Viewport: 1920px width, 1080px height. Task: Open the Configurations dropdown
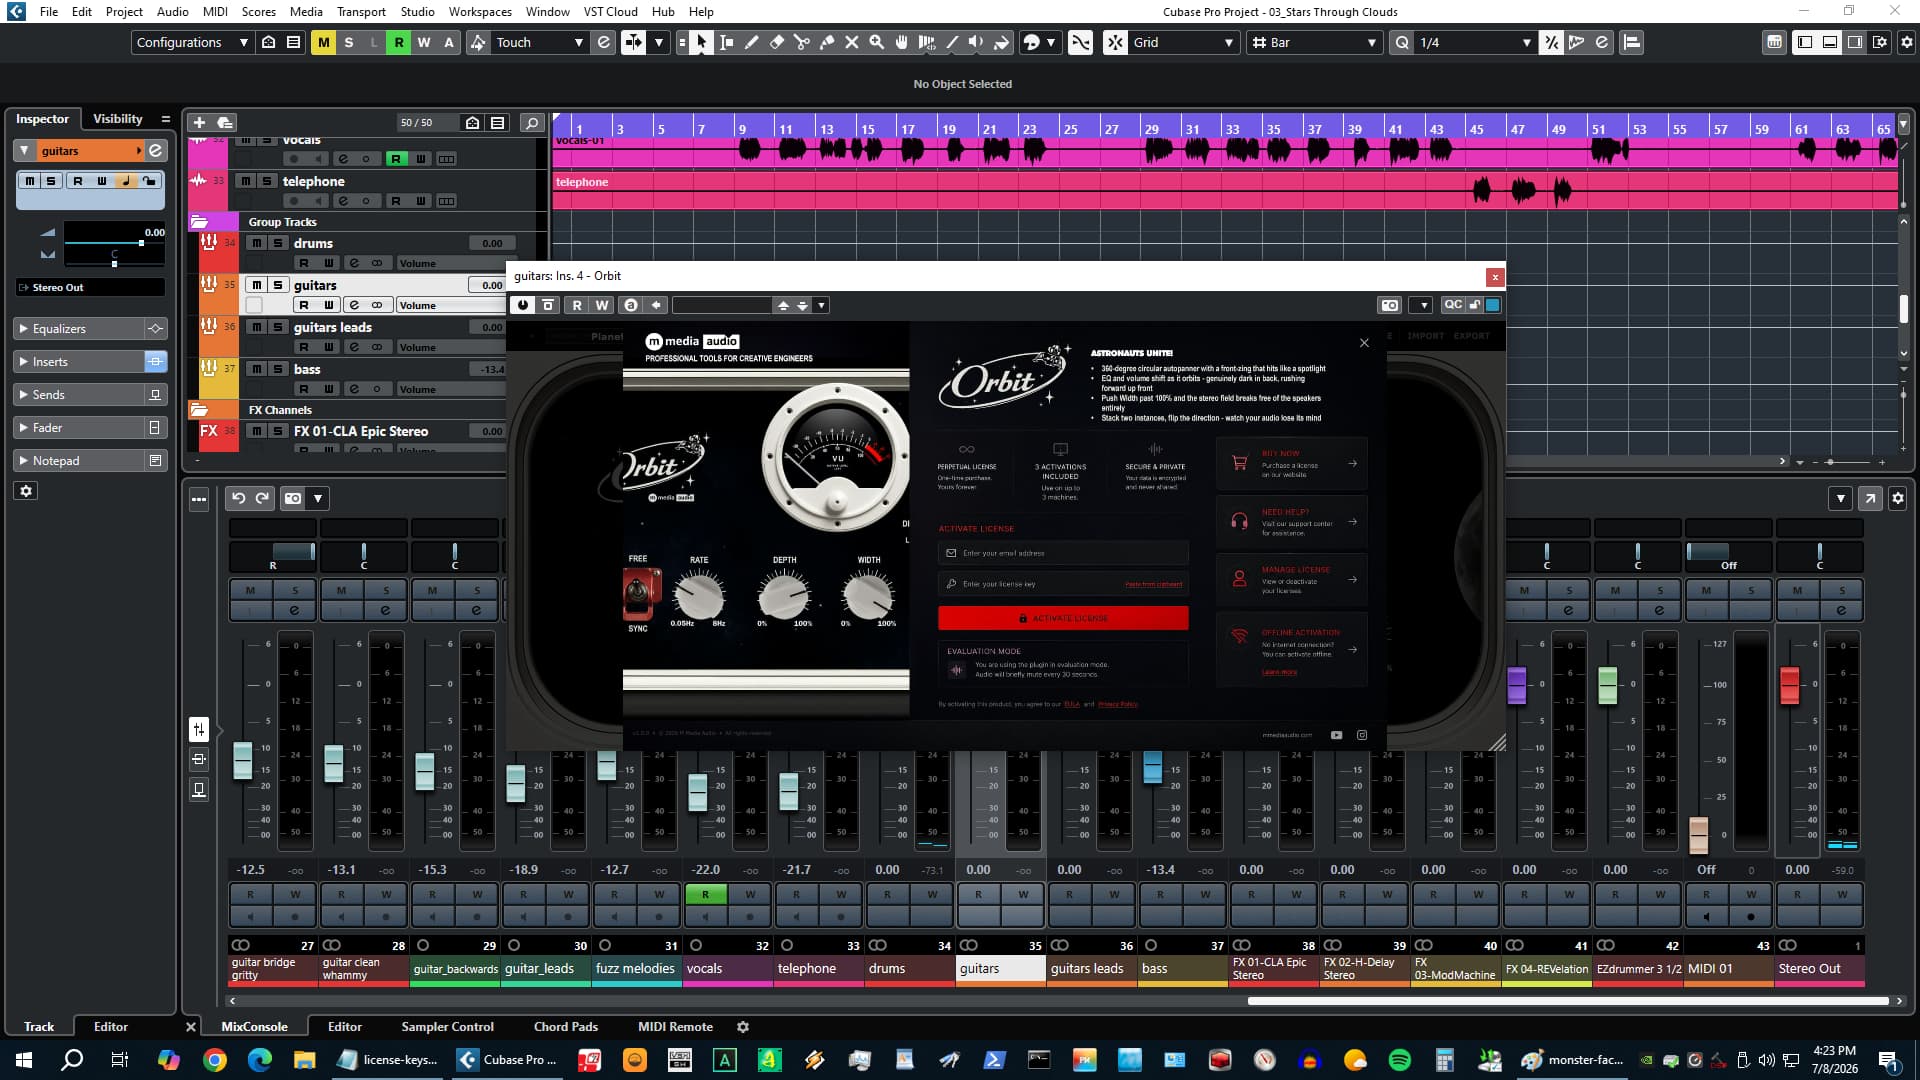192,42
